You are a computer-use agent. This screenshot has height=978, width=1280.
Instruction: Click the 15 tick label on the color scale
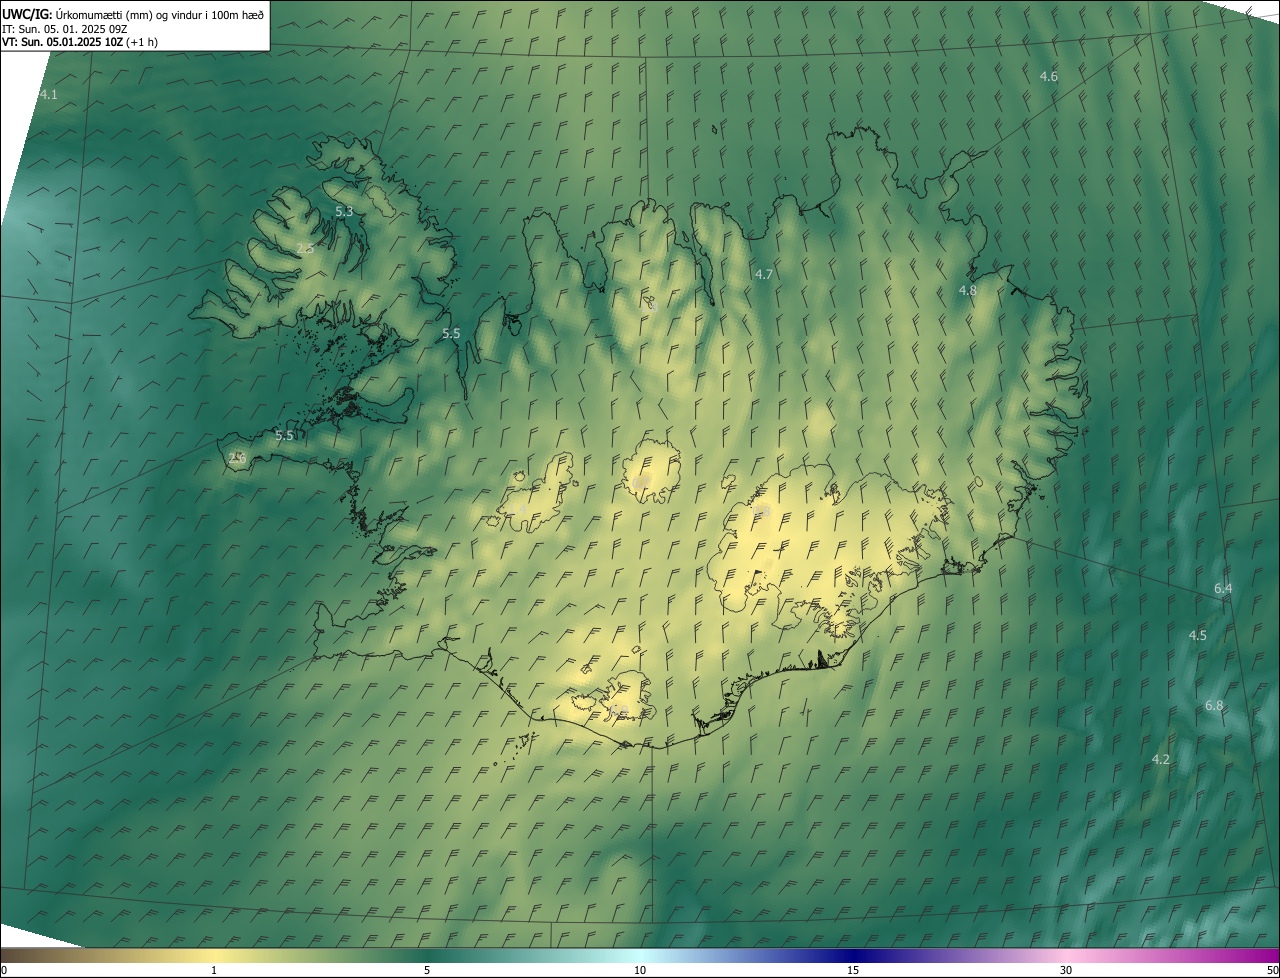[x=853, y=970]
